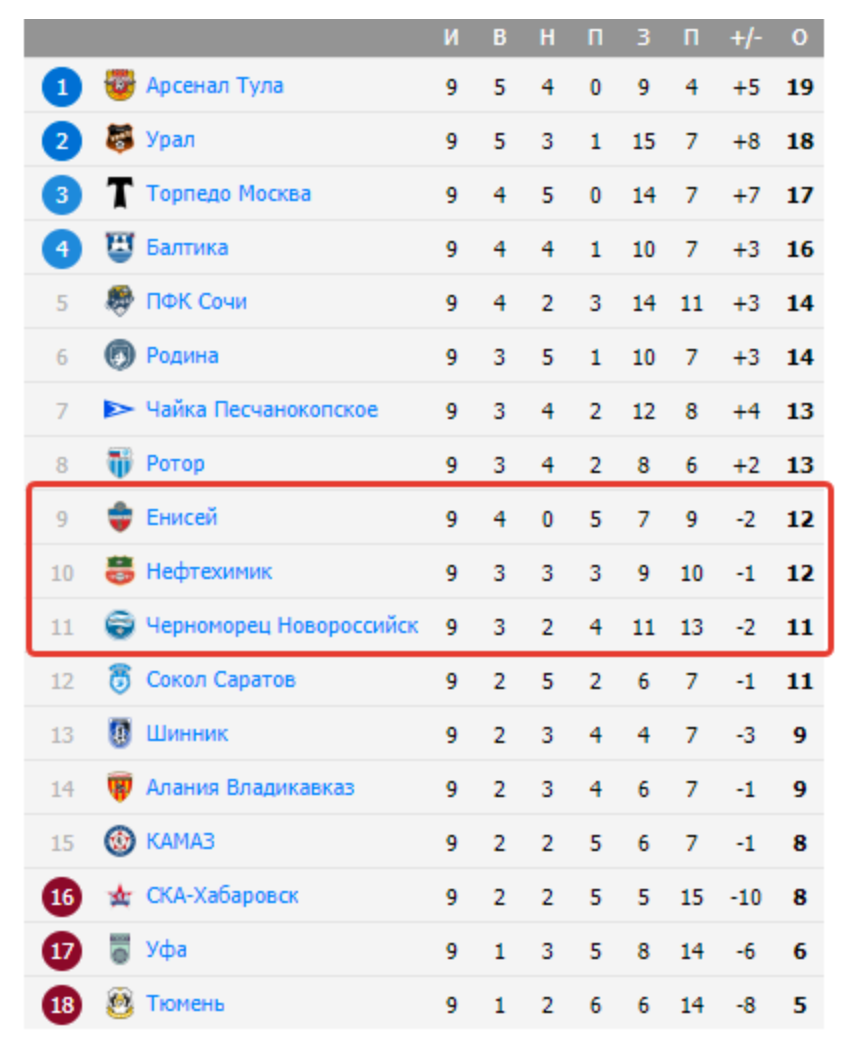Click the Енисей club emblem

[120, 518]
